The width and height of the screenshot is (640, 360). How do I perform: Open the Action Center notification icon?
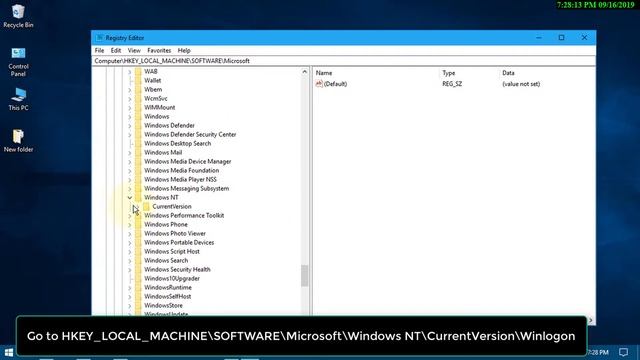click(x=623, y=352)
